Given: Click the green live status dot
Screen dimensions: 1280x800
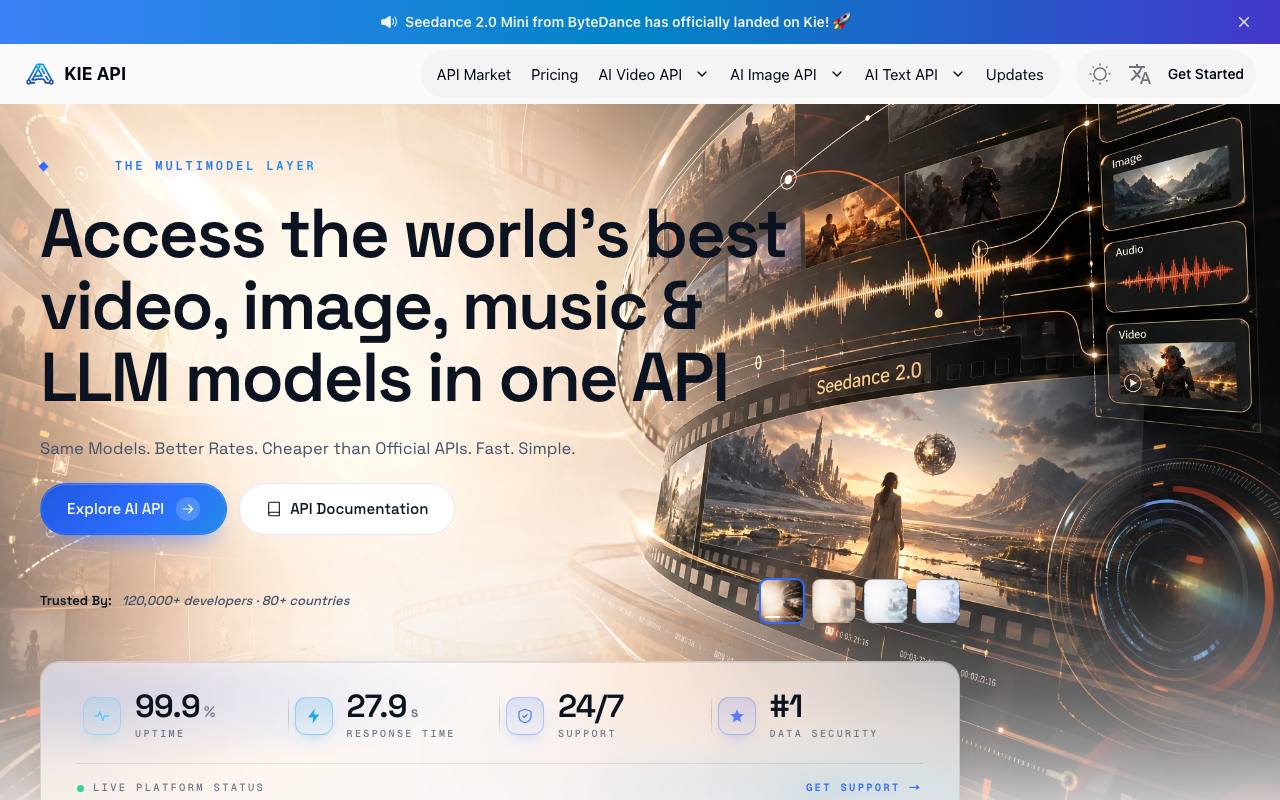Looking at the screenshot, I should 81,789.
